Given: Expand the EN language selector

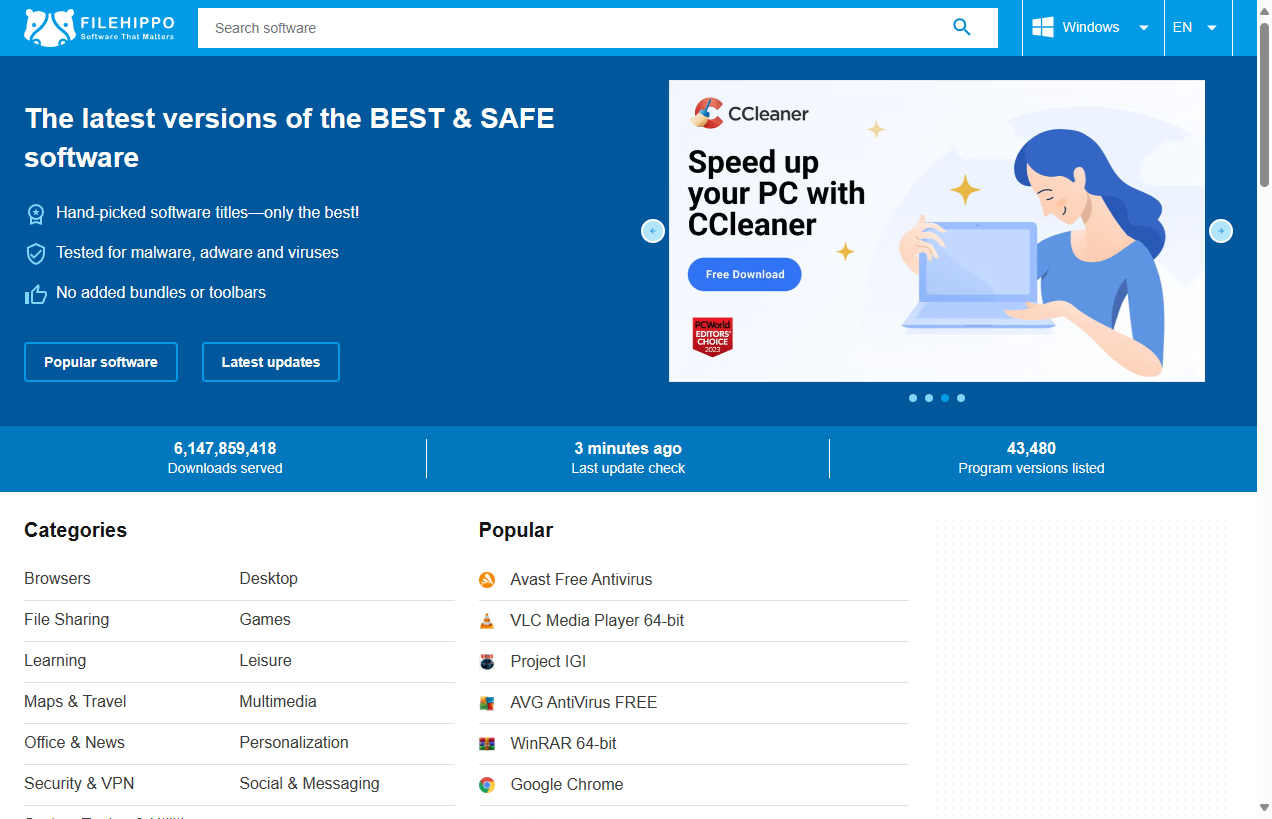Looking at the screenshot, I should [1195, 28].
